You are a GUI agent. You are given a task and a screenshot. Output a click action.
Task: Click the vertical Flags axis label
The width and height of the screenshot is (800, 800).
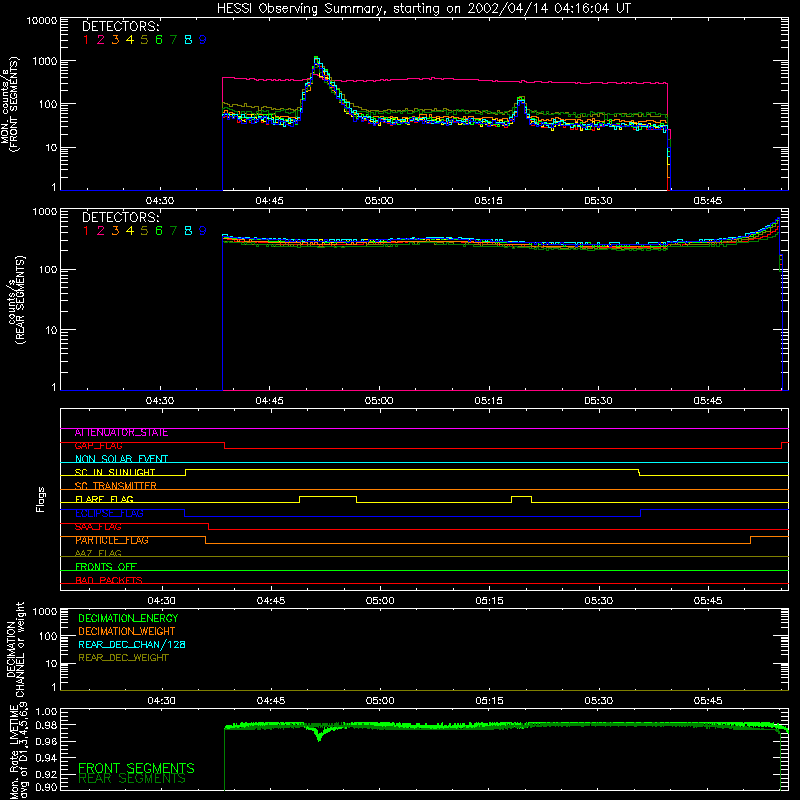click(41, 500)
